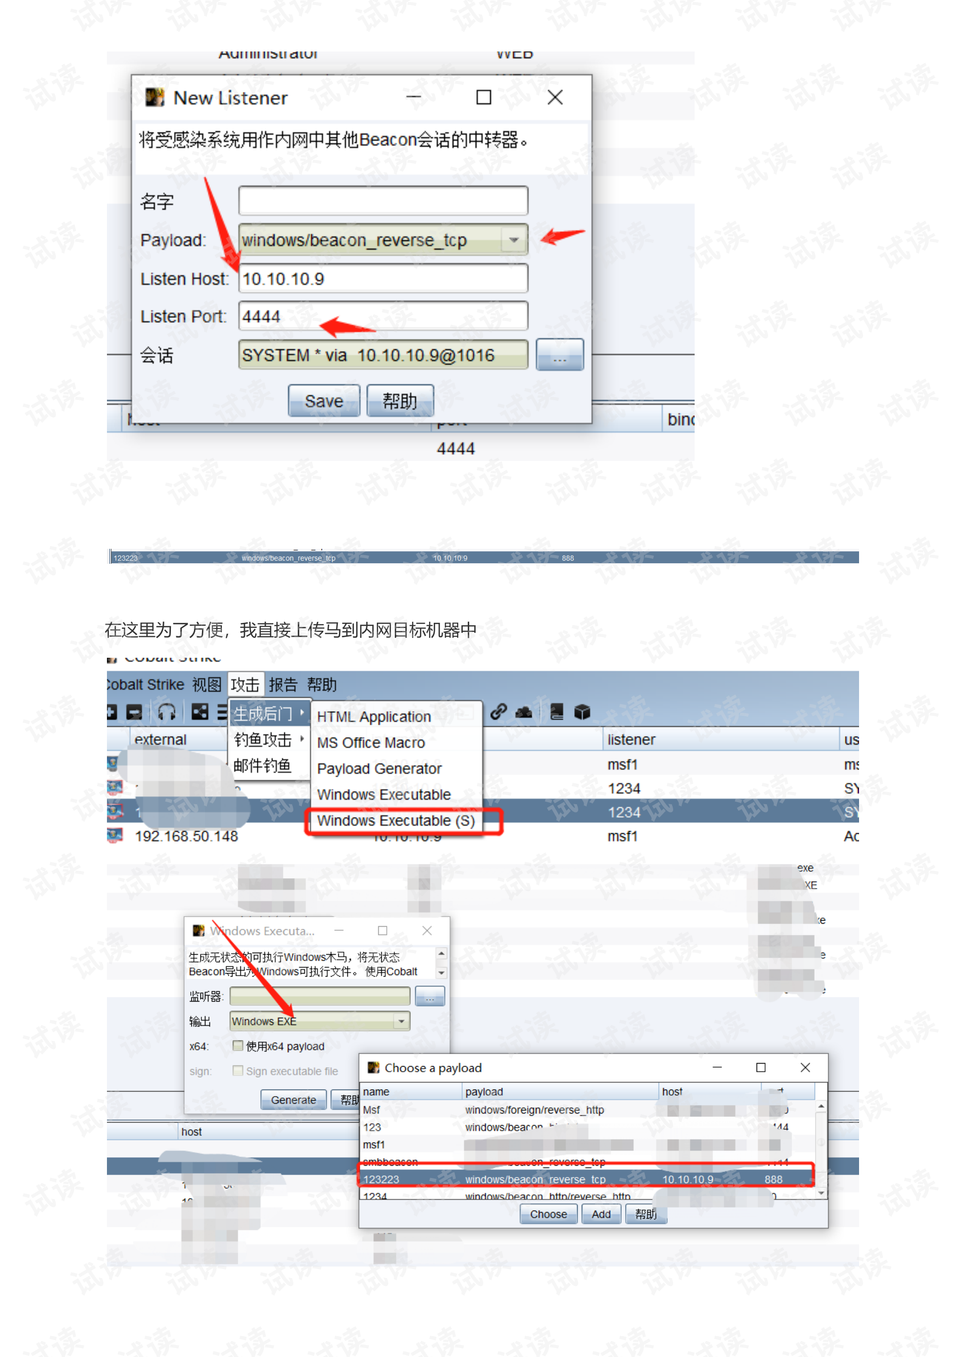
Task: Open the 报告 menu
Action: click(283, 685)
